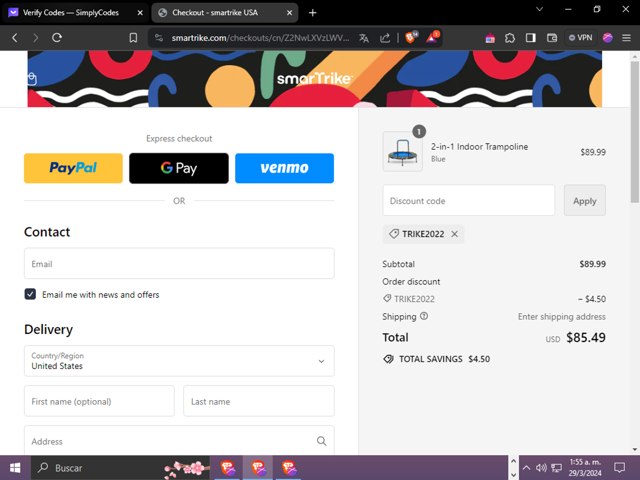This screenshot has width=640, height=480.
Task: Apply the discount code
Action: (x=584, y=200)
